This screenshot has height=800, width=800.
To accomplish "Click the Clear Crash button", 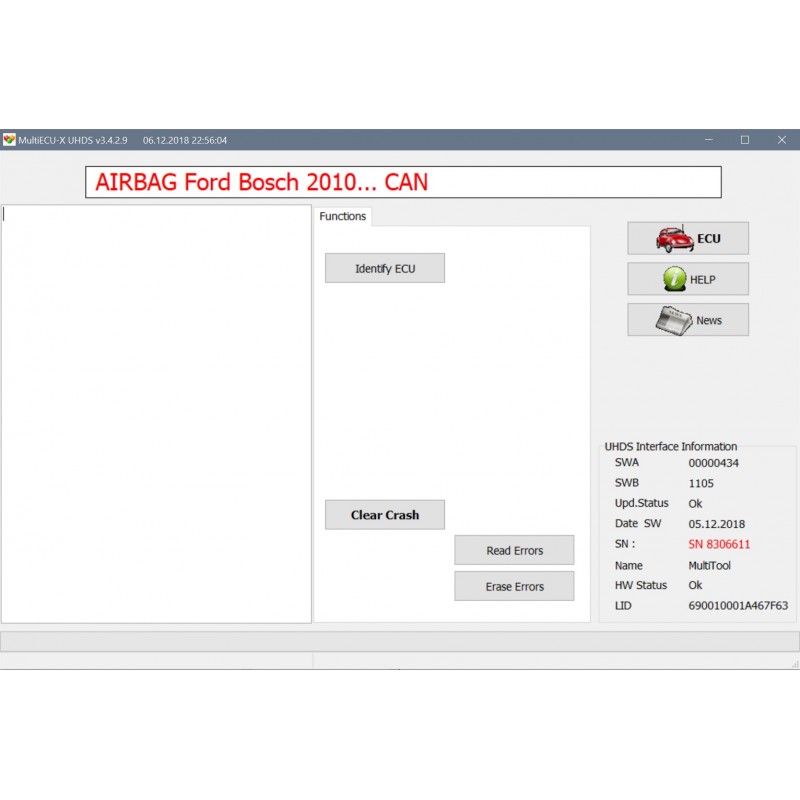I will click(x=385, y=515).
